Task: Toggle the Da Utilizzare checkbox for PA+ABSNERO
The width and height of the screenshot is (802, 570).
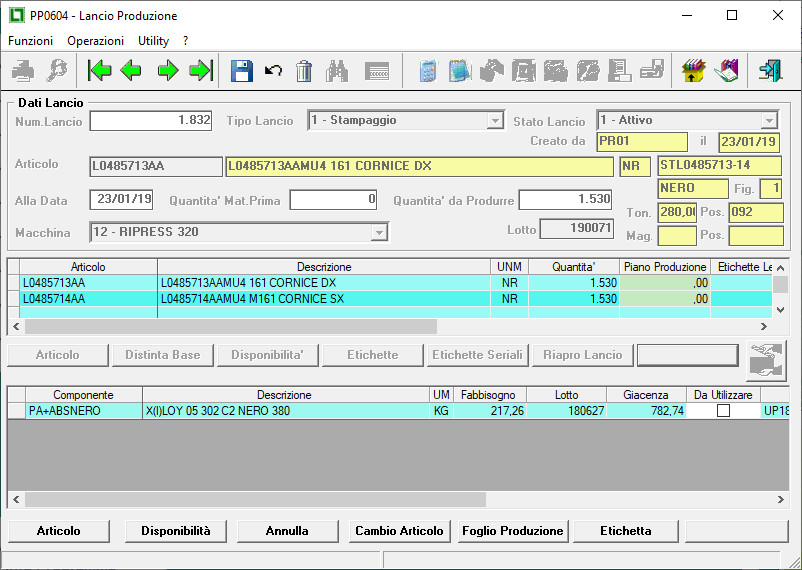Action: click(x=723, y=411)
